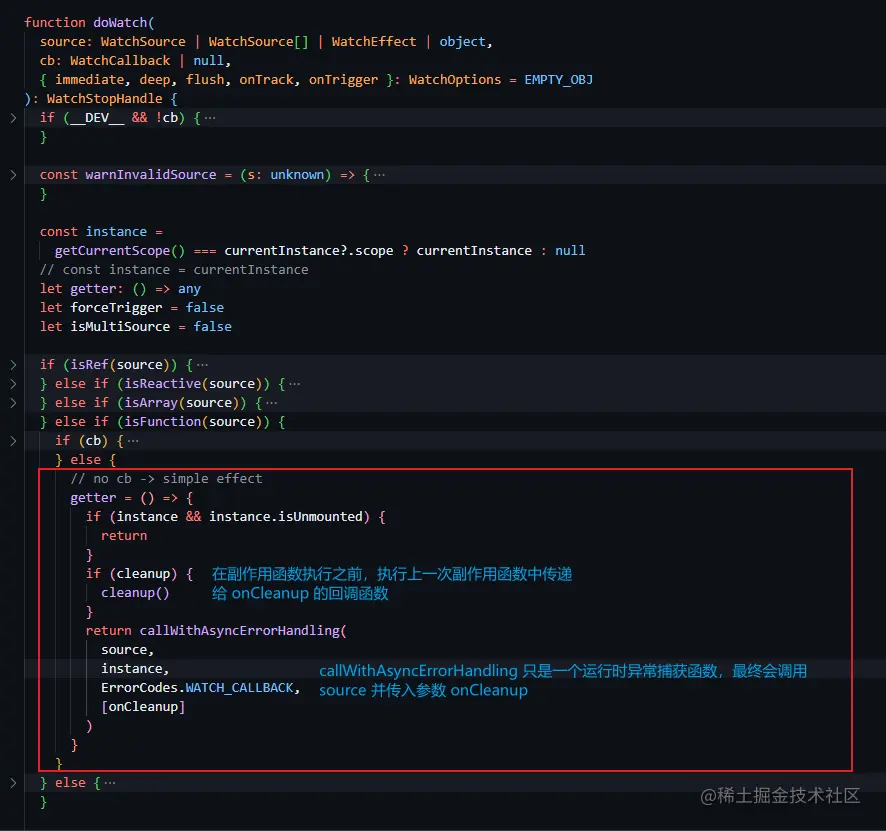Viewport: 886px width, 831px height.
Task: Expand the folded if (__DEV__ && !cb) block
Action: [13, 118]
